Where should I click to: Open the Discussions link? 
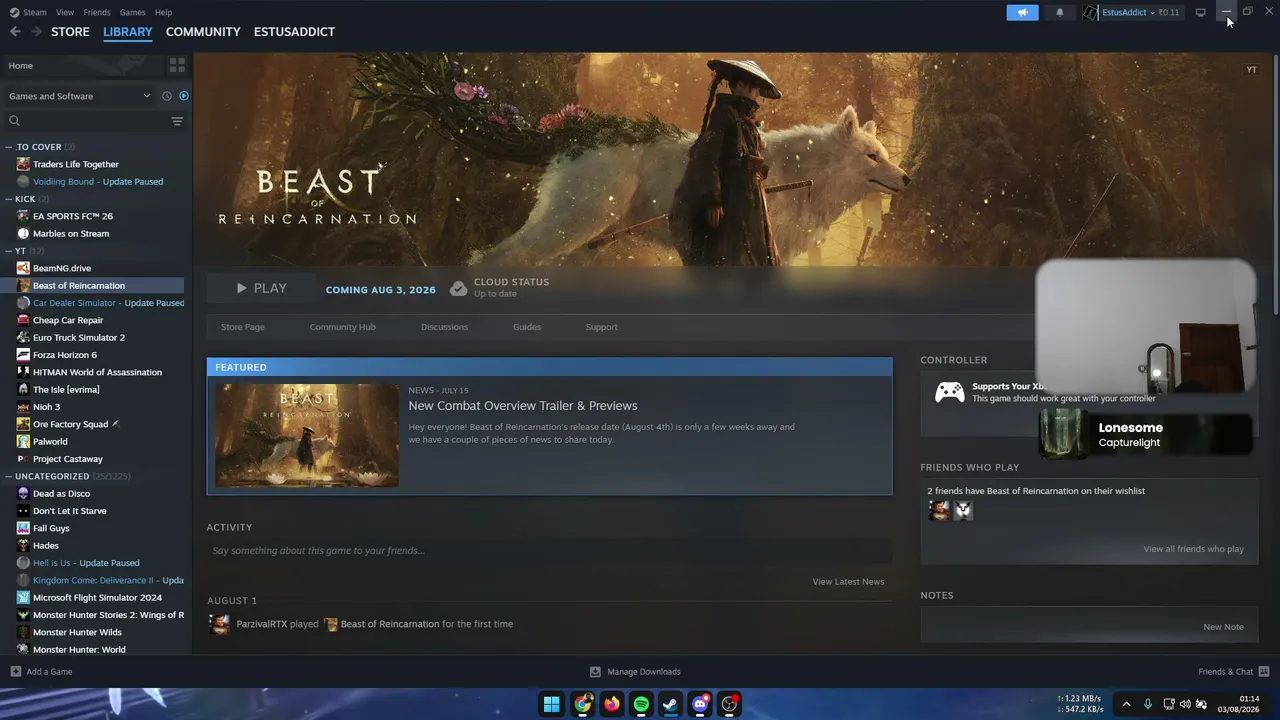tap(444, 327)
